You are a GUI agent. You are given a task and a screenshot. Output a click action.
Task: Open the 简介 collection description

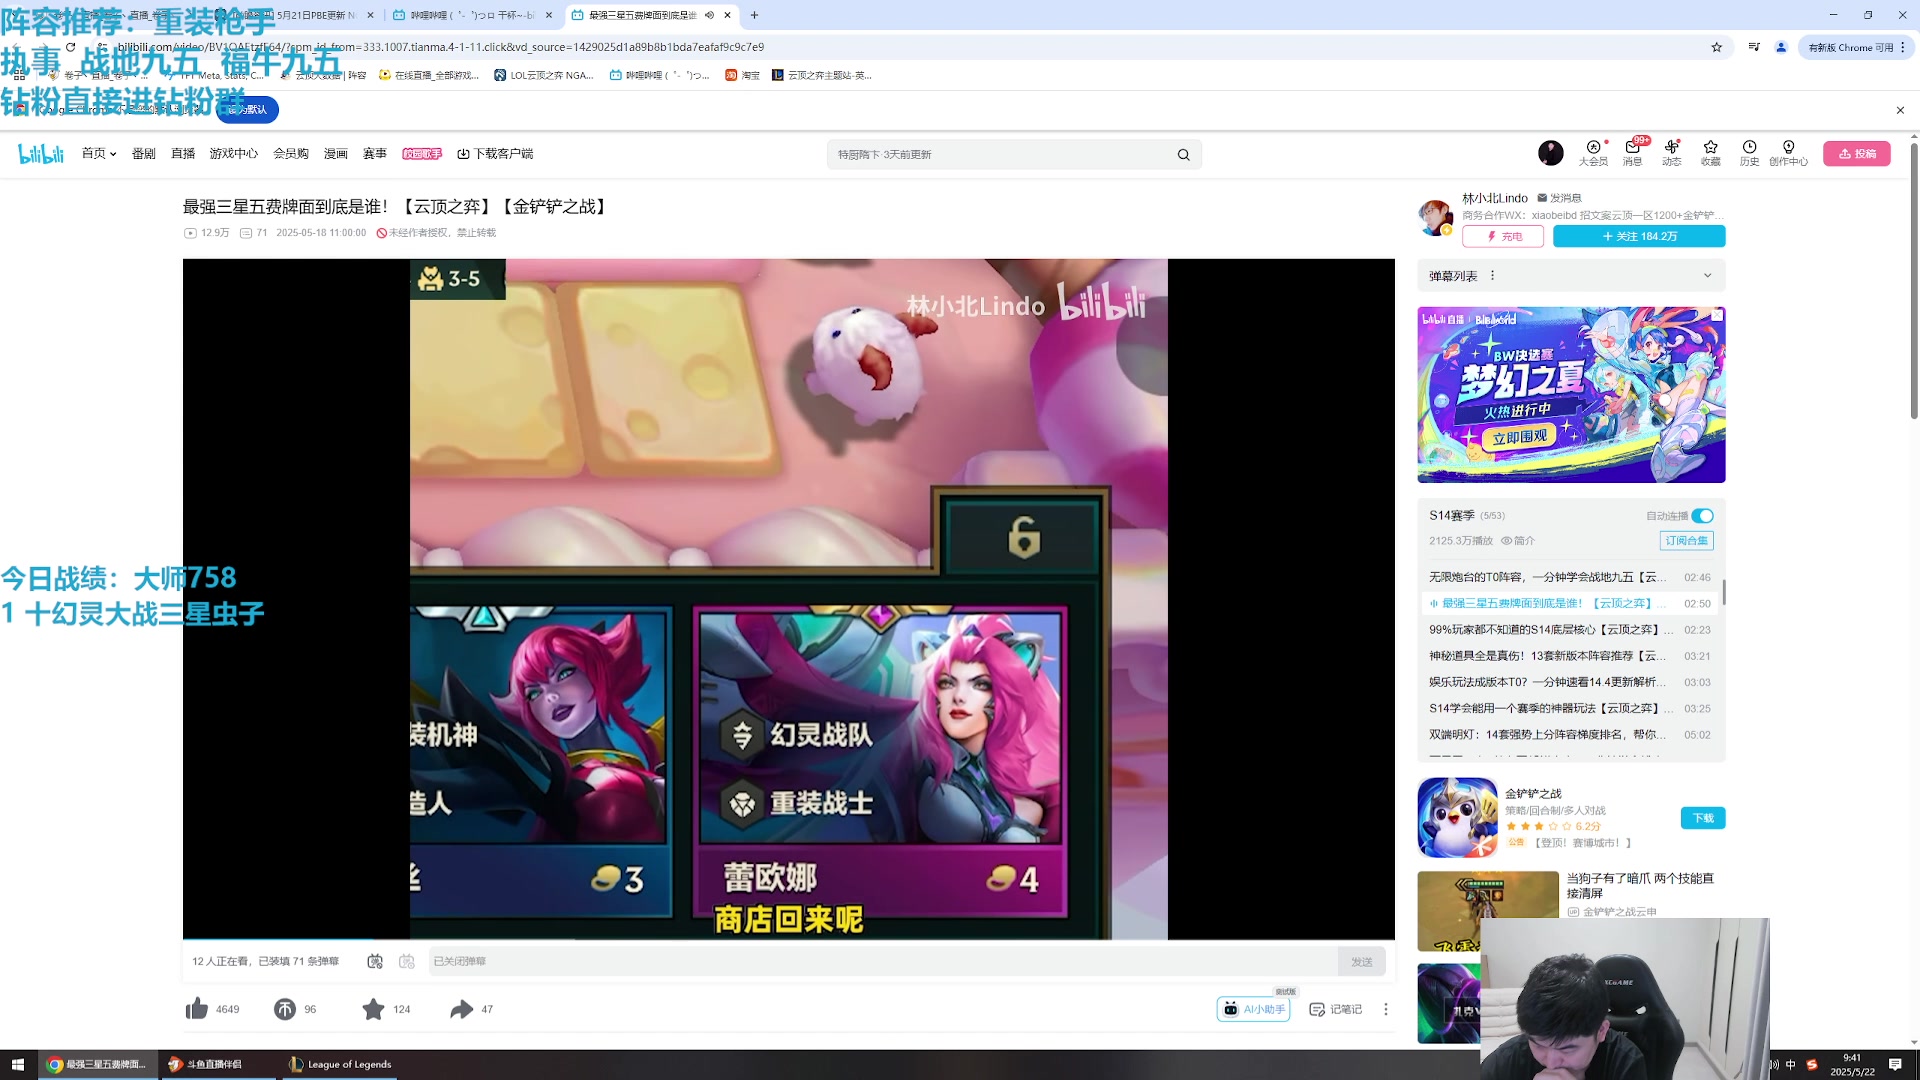pos(1518,541)
